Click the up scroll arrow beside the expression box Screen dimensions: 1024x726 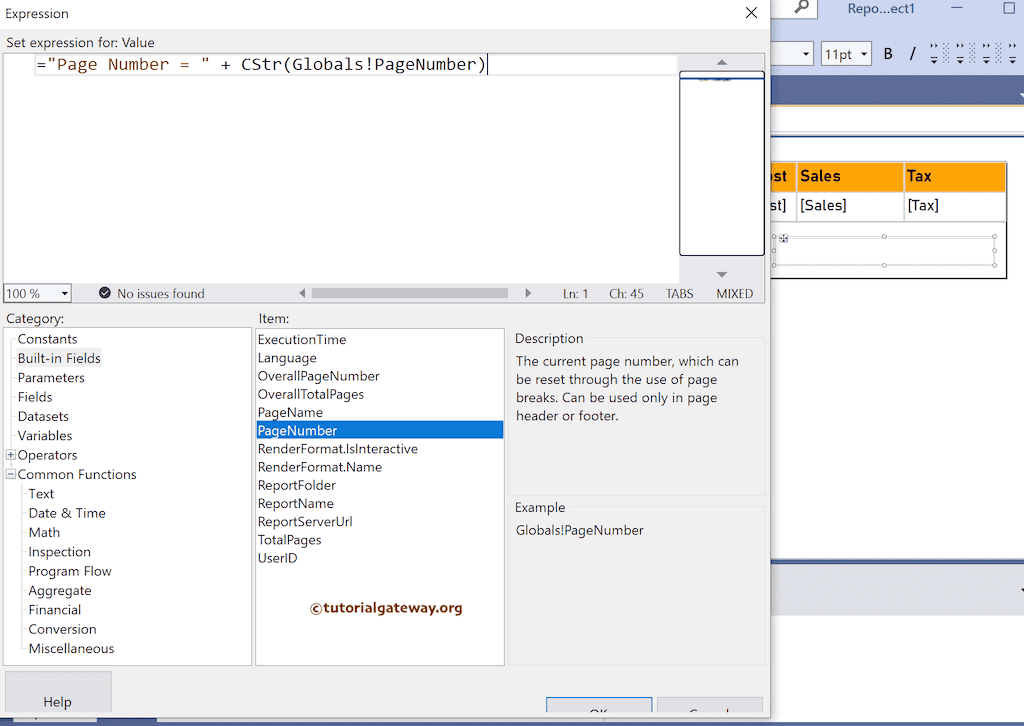(x=721, y=63)
